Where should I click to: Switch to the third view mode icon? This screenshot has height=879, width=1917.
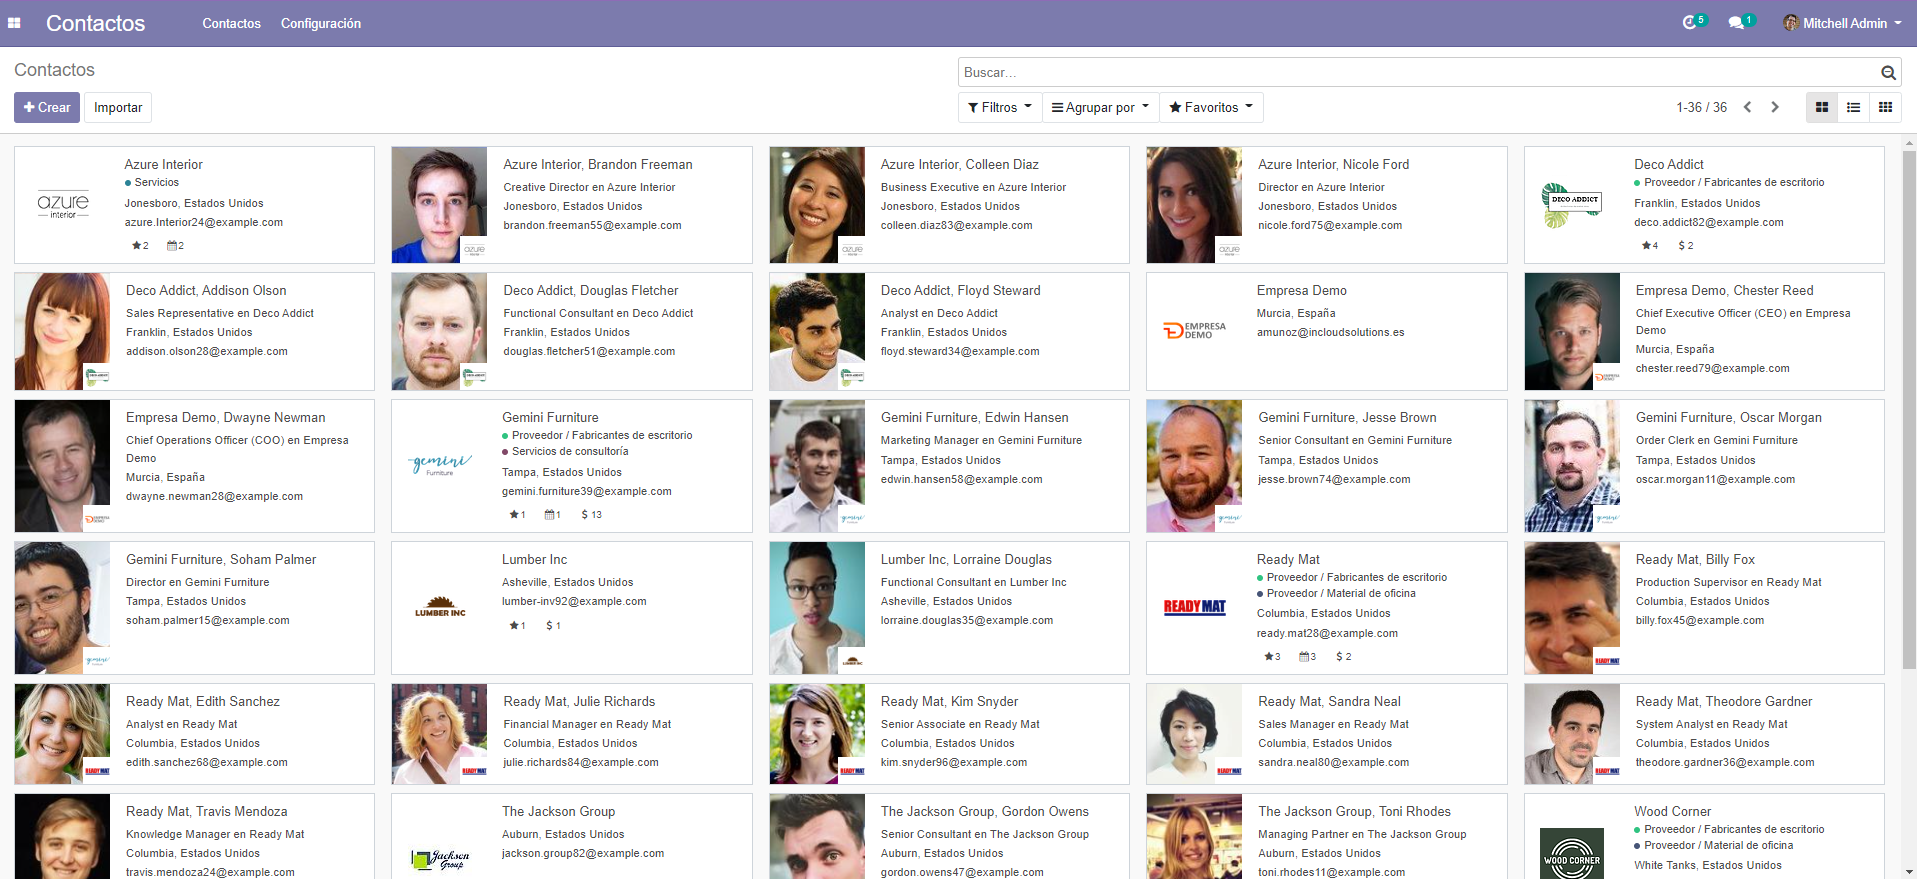tap(1885, 107)
